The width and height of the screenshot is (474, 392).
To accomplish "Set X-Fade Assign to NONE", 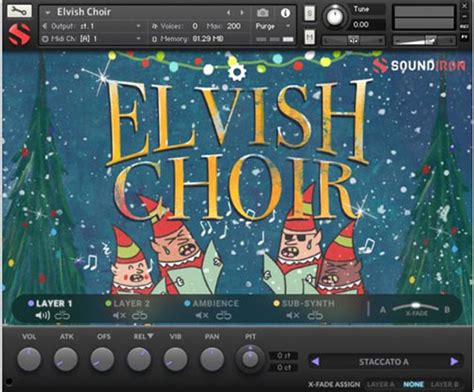I will tap(413, 384).
